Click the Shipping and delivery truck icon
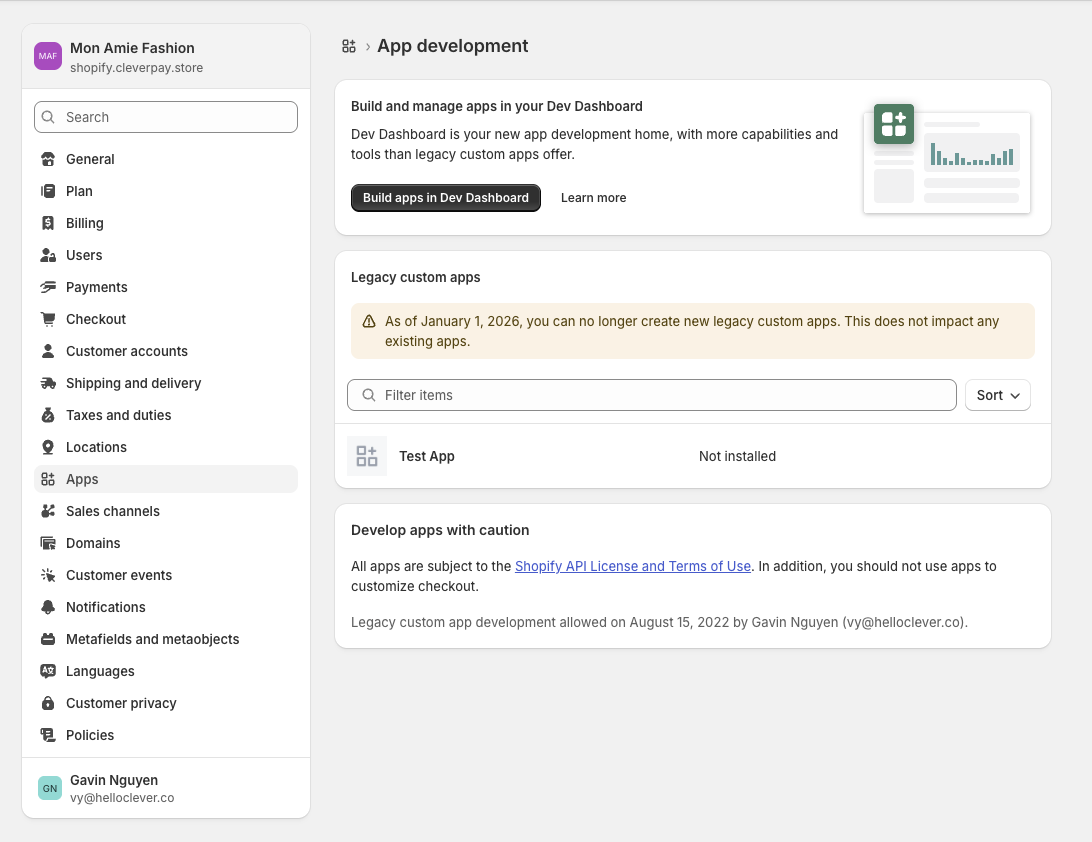The height and width of the screenshot is (842, 1092). (x=48, y=383)
